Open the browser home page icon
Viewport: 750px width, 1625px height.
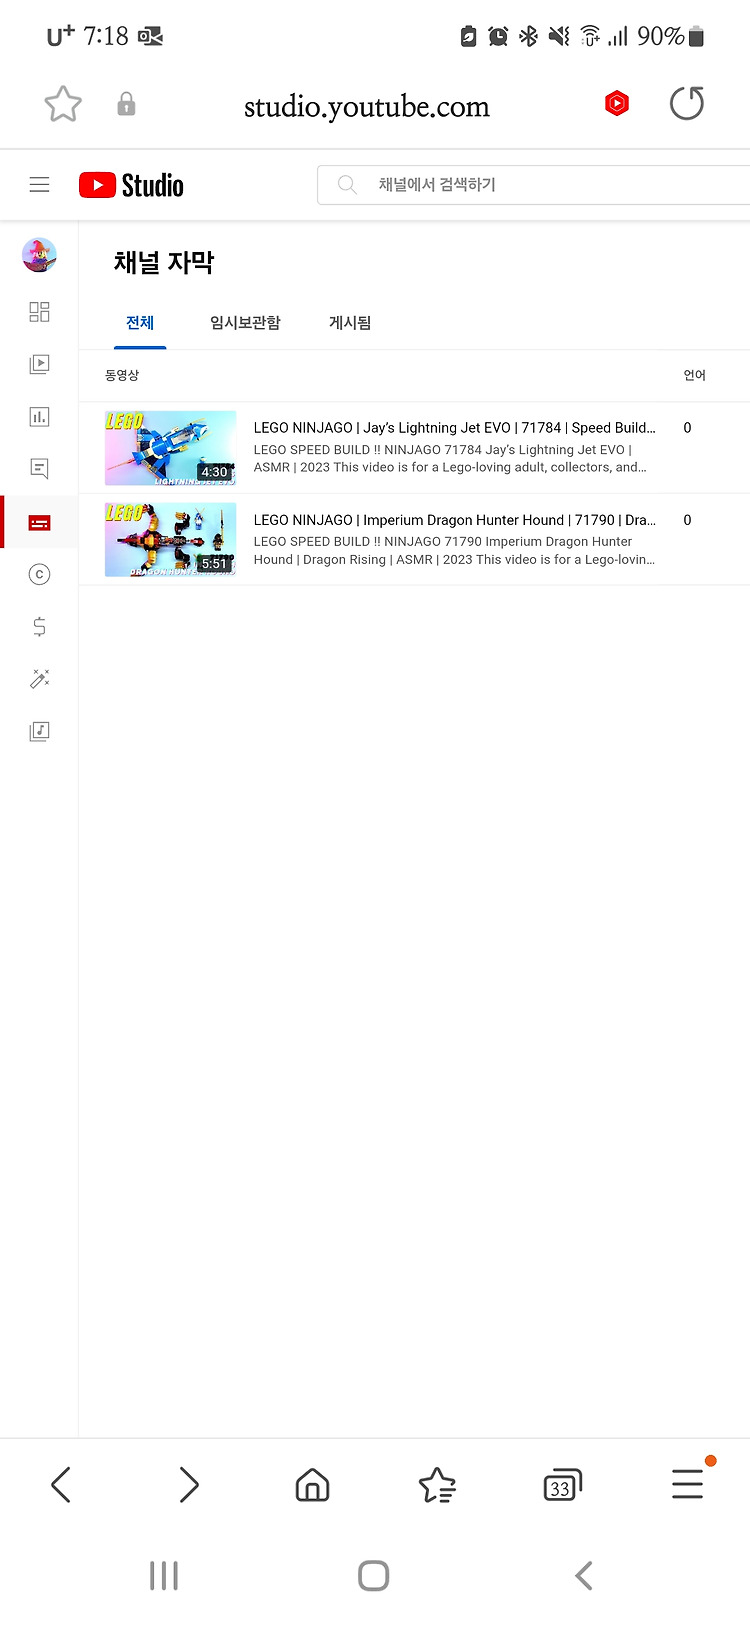point(313,1485)
